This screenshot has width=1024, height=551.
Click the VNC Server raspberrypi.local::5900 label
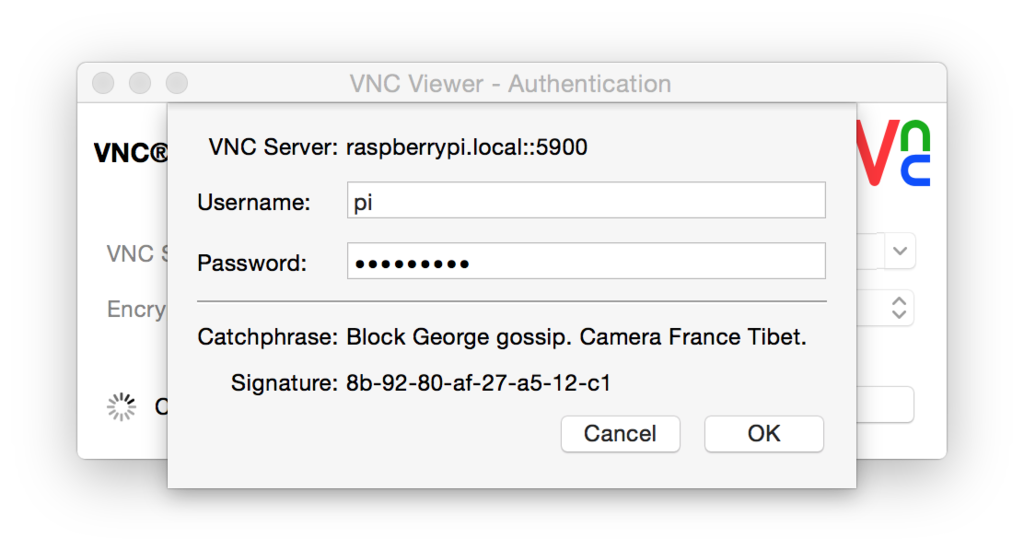[398, 148]
